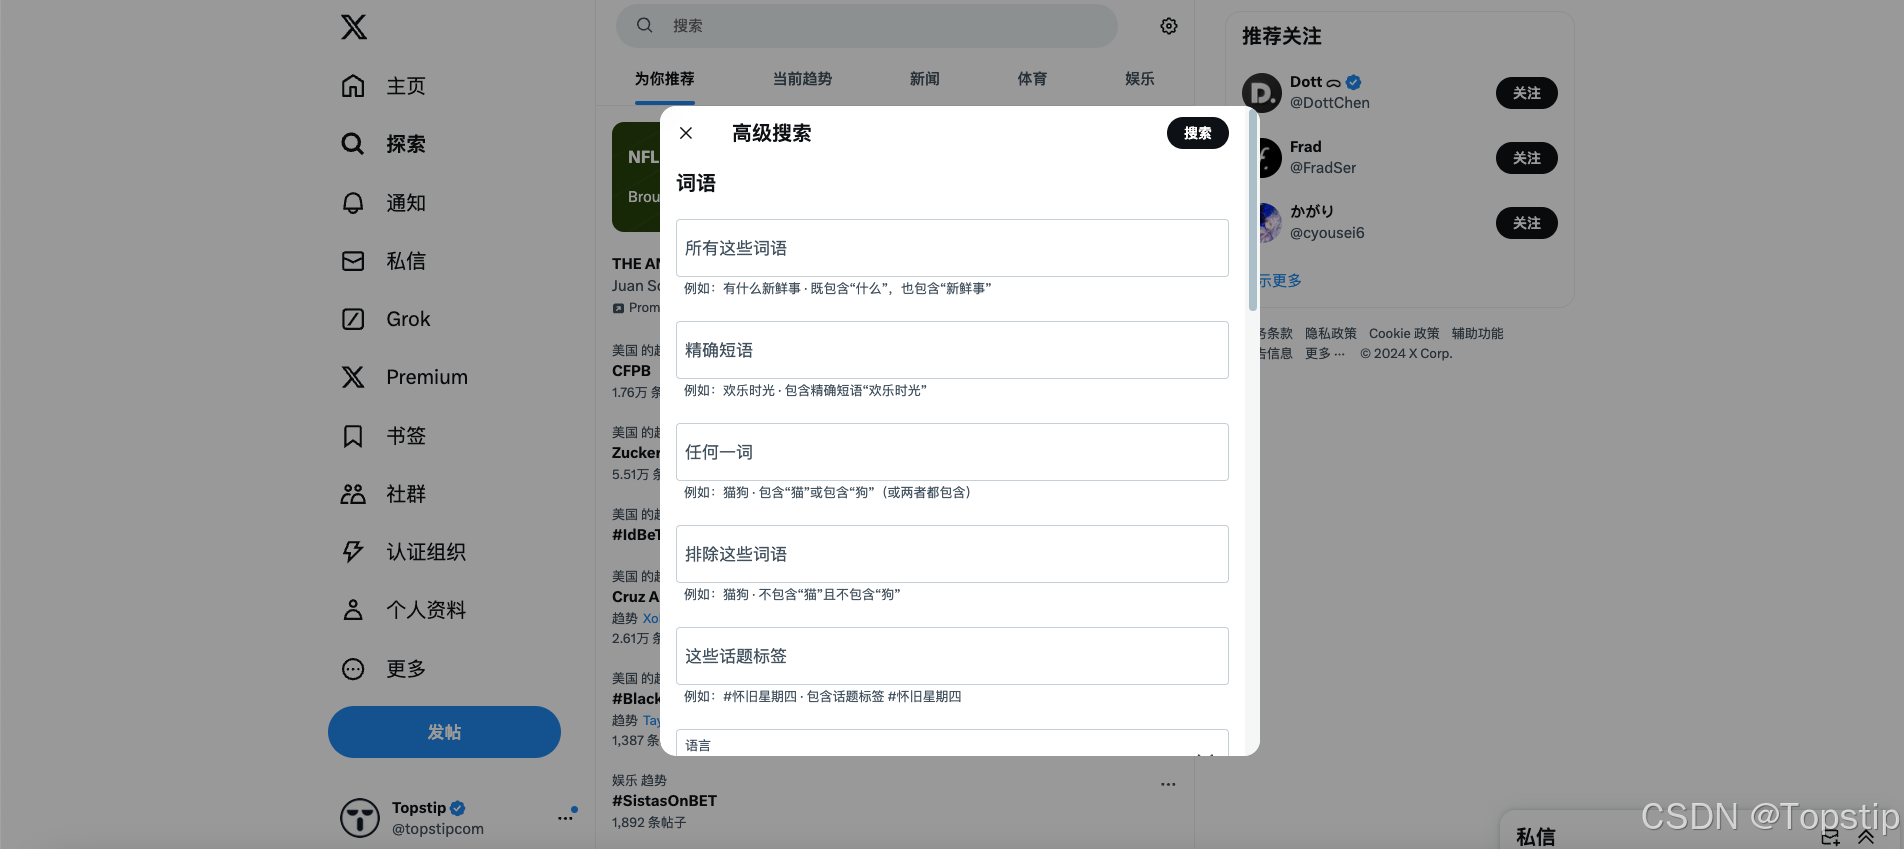
Task: Open the 通知 bell icon
Action: click(353, 203)
